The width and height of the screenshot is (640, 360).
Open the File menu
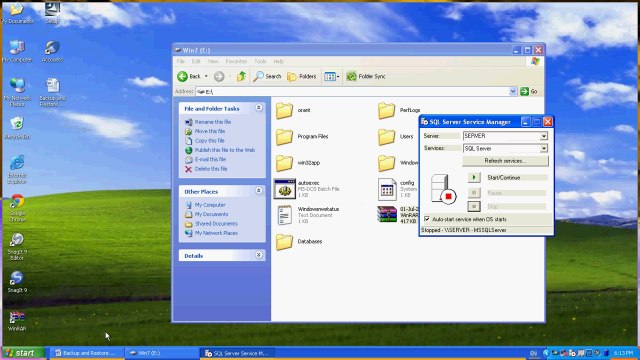181,61
